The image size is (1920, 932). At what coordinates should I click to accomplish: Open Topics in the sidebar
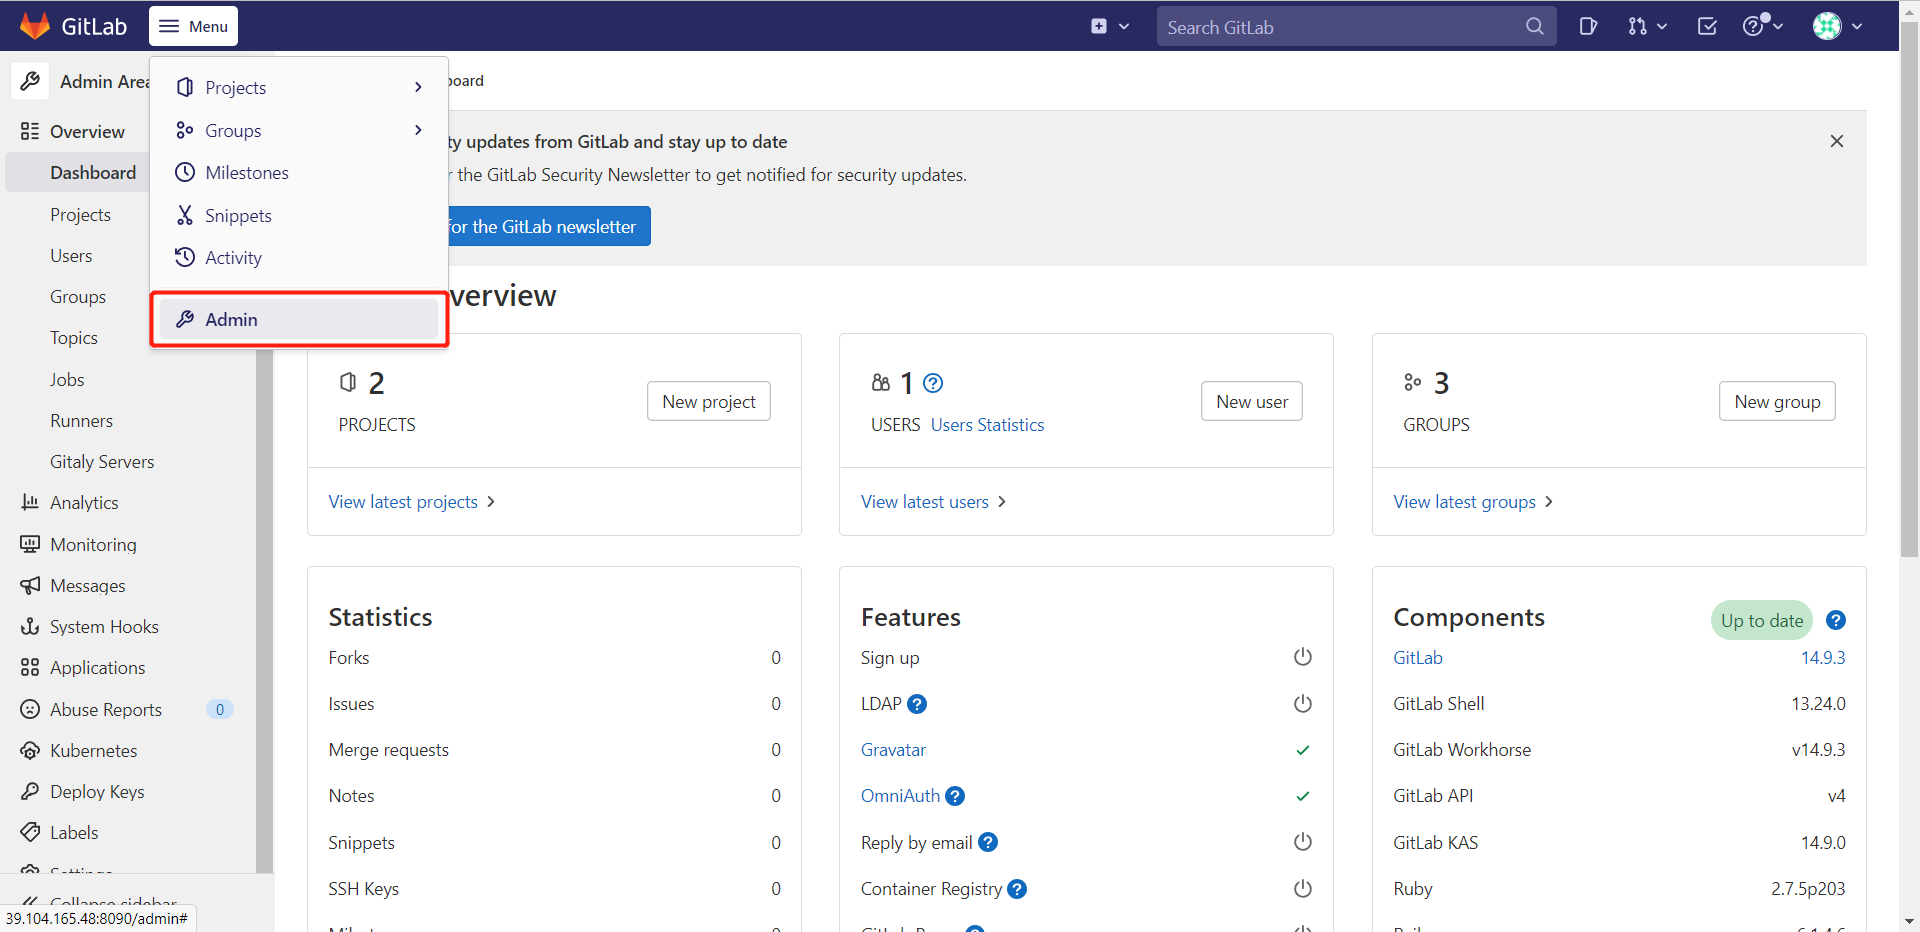click(x=74, y=338)
